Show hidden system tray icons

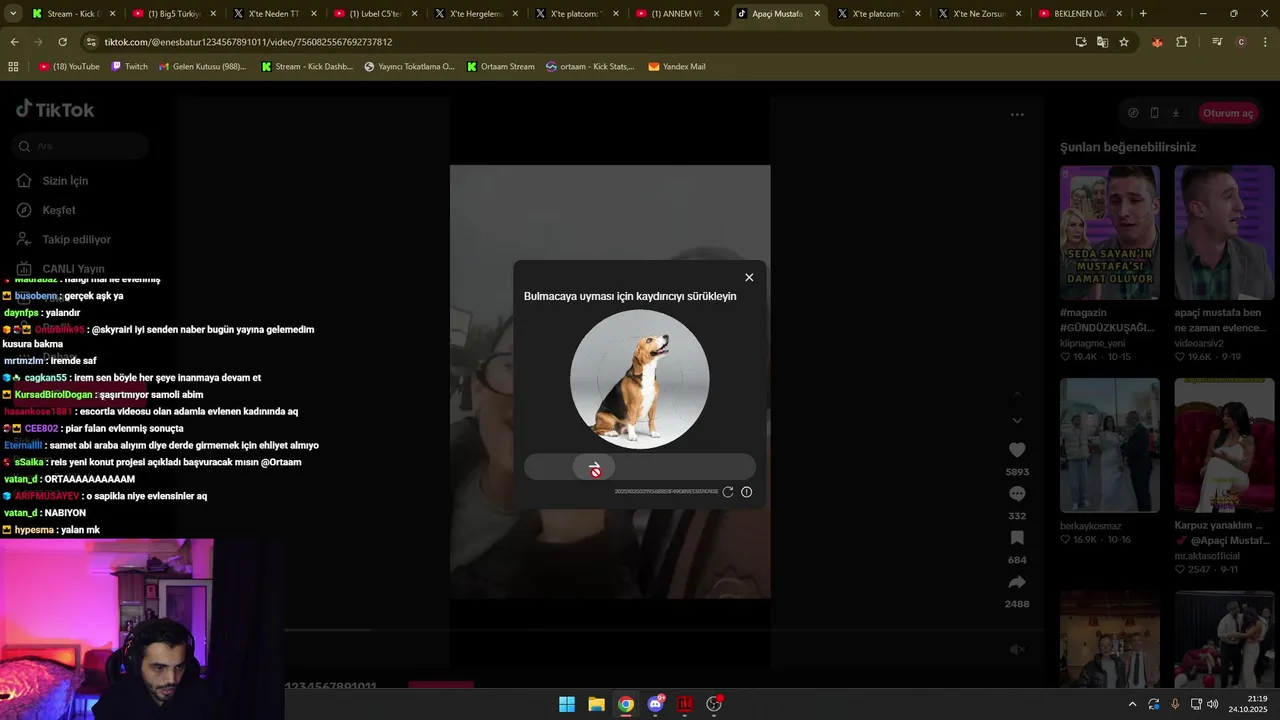pyautogui.click(x=1132, y=704)
